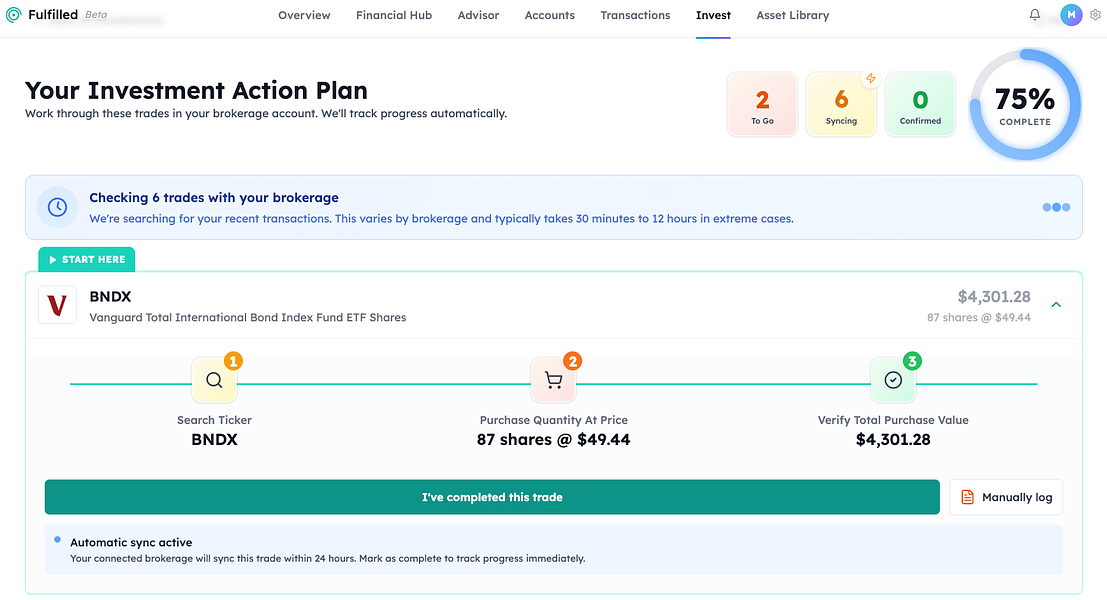Open the user profile avatar M
Image resolution: width=1107 pixels, height=600 pixels.
[x=1071, y=15]
